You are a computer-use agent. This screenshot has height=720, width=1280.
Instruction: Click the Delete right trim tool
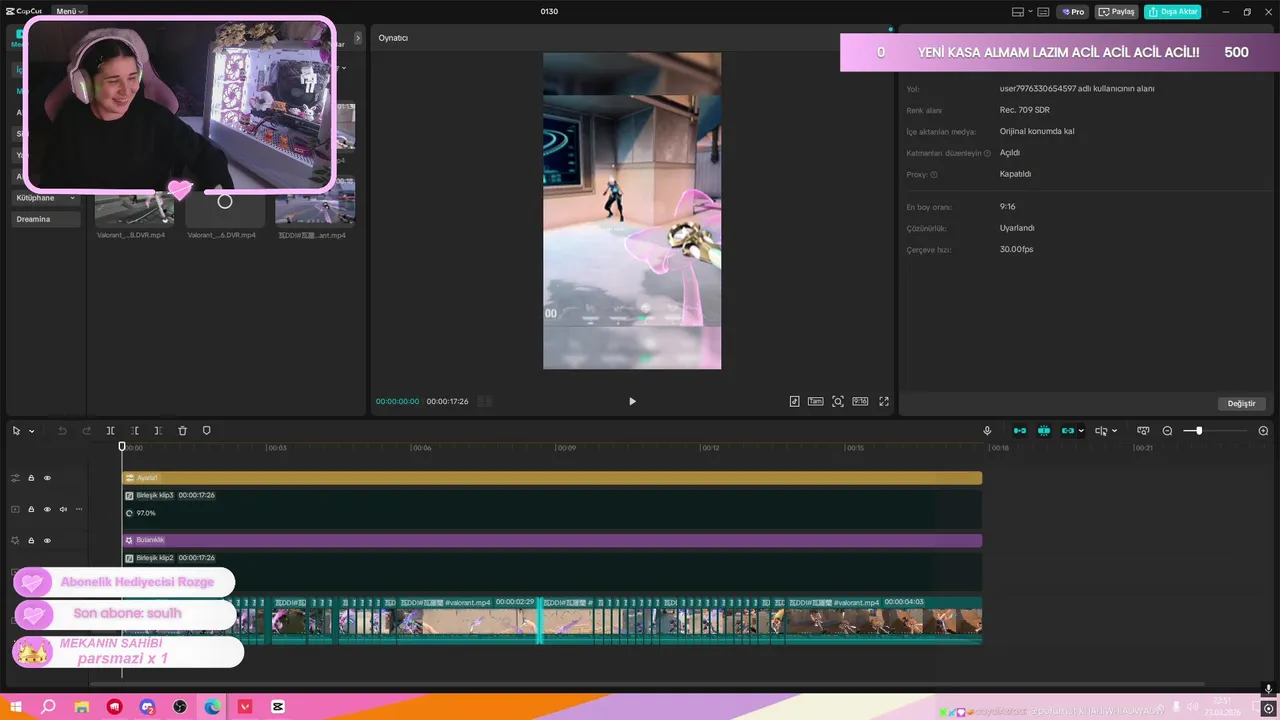coord(158,431)
